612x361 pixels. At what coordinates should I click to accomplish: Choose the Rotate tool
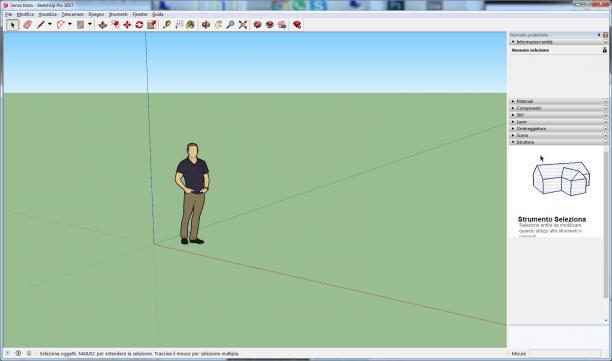tap(139, 25)
